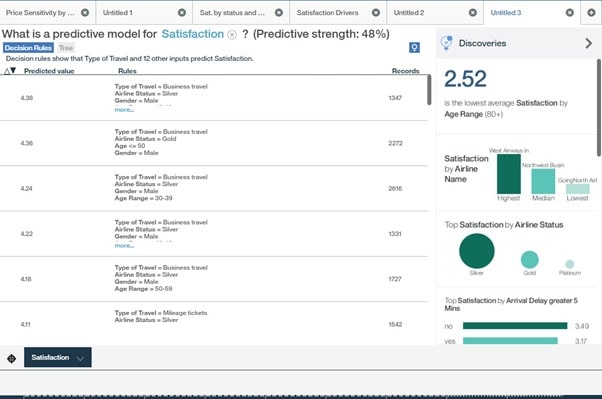Close the Price Sensitivity tab
This screenshot has height=399, width=602.
pyautogui.click(x=85, y=13)
